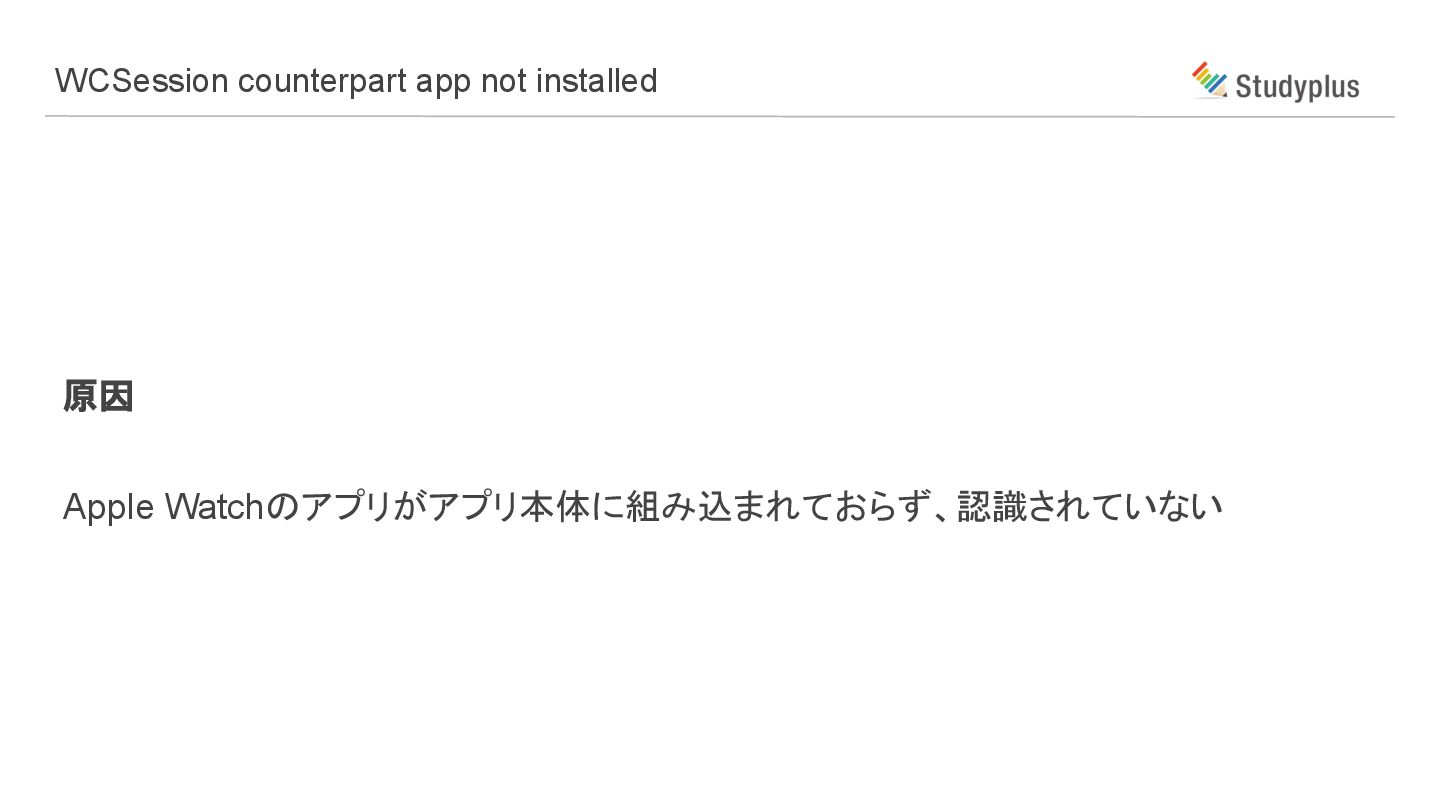Click the word 認識 in the sentence

(x=991, y=507)
